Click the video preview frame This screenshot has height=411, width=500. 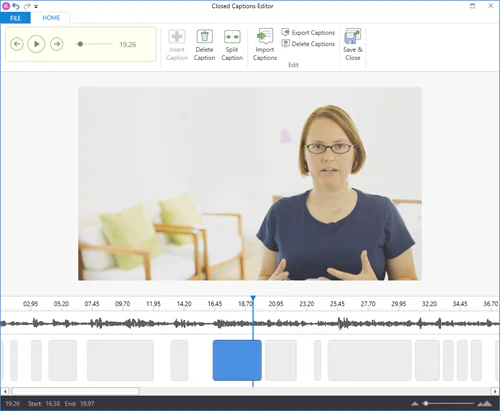coord(250,184)
